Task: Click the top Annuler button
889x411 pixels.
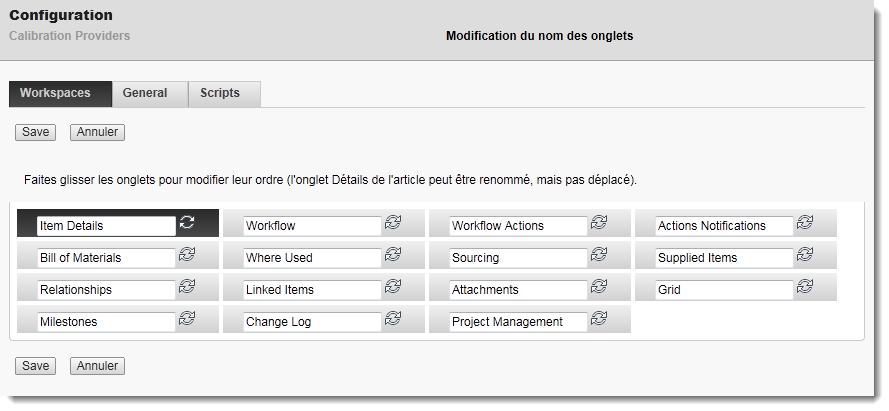Action: (x=97, y=132)
